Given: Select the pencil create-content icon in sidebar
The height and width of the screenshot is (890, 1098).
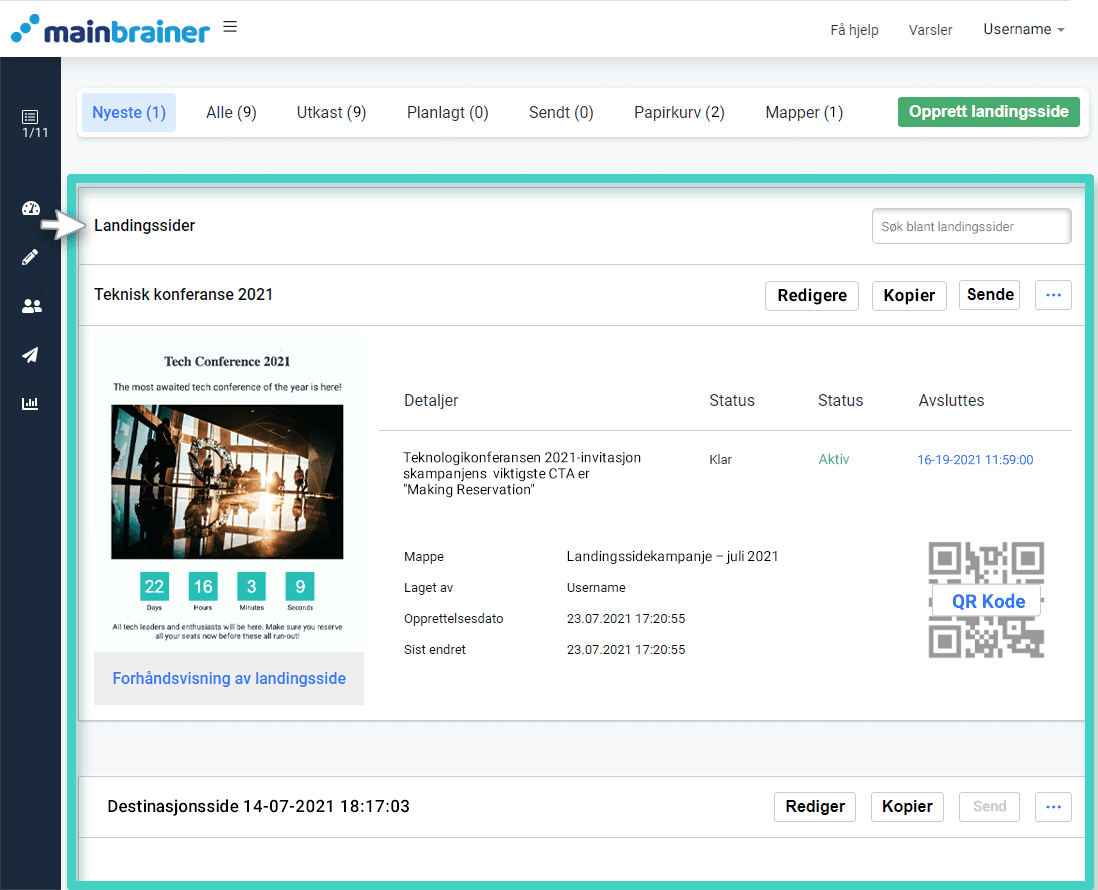Looking at the screenshot, I should (30, 257).
